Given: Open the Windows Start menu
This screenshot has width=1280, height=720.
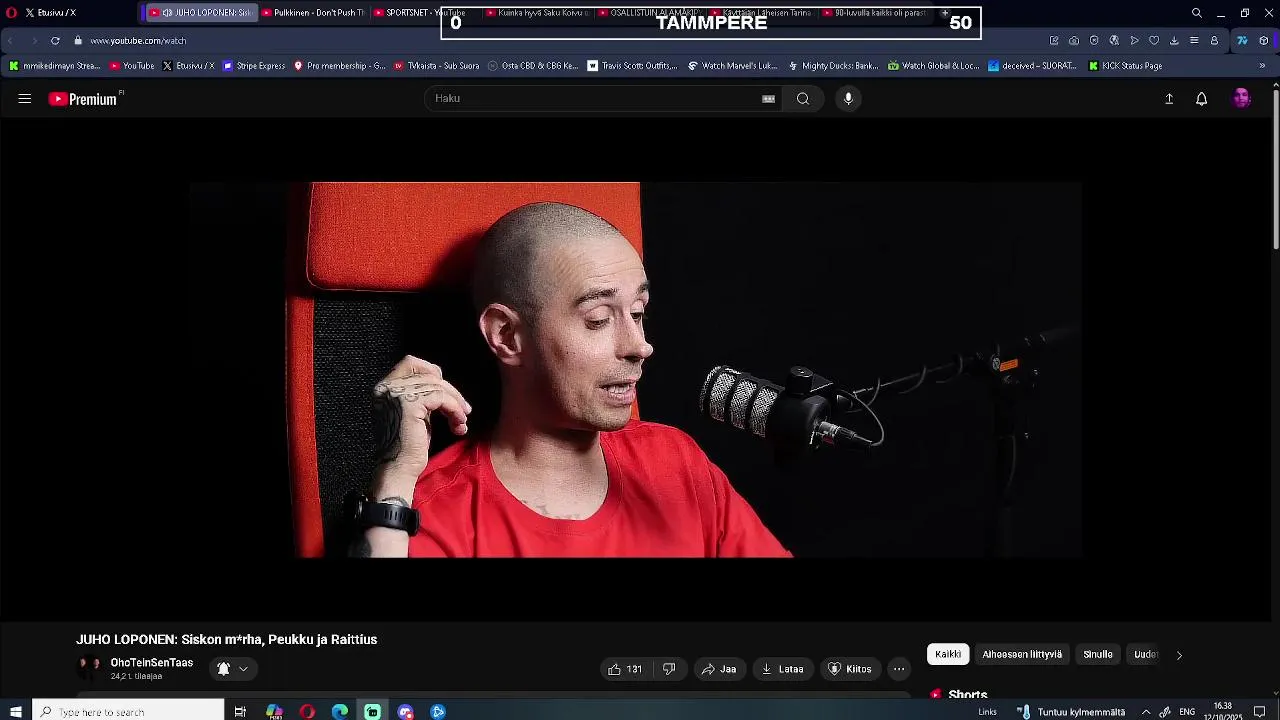Looking at the screenshot, I should (x=15, y=712).
